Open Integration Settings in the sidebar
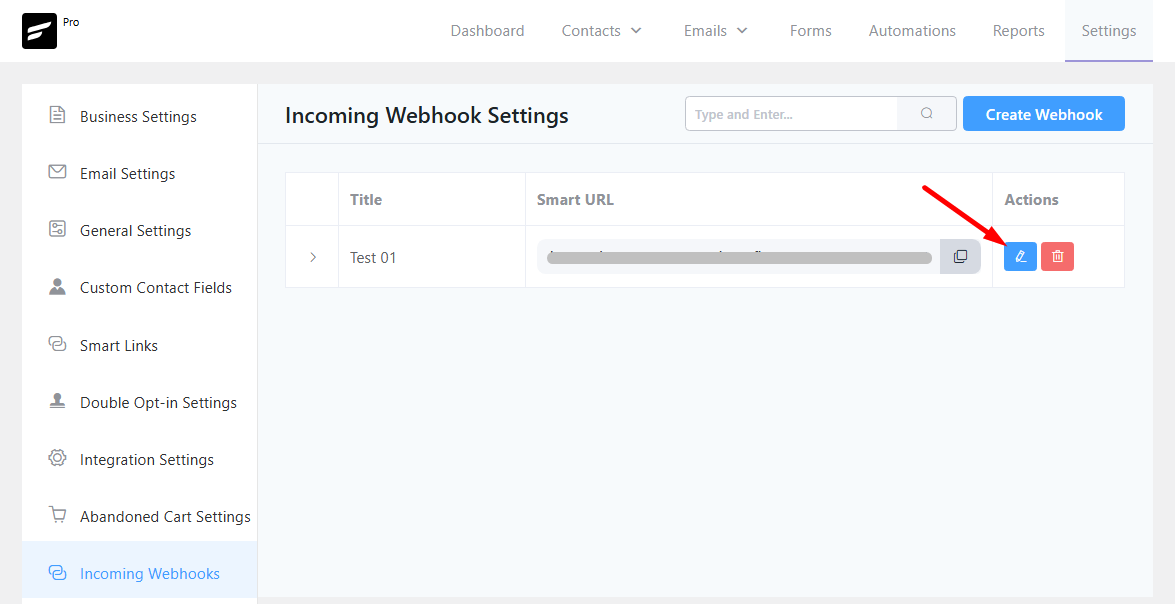The height and width of the screenshot is (604, 1175). click(146, 460)
